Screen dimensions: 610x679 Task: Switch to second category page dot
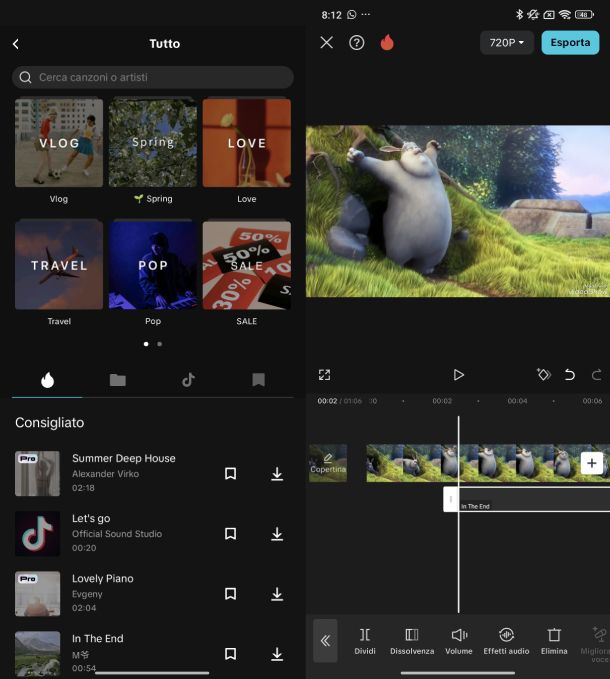click(x=160, y=344)
